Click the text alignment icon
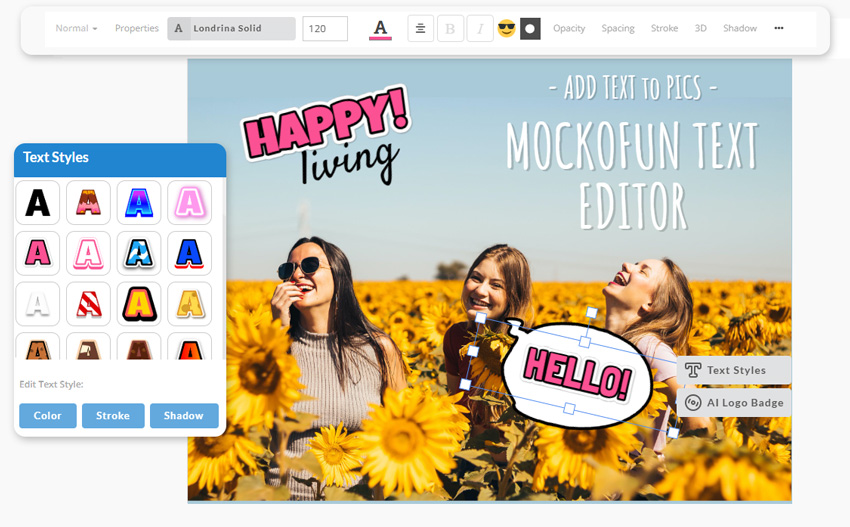Screen dimensions: 850x527 [x=420, y=28]
